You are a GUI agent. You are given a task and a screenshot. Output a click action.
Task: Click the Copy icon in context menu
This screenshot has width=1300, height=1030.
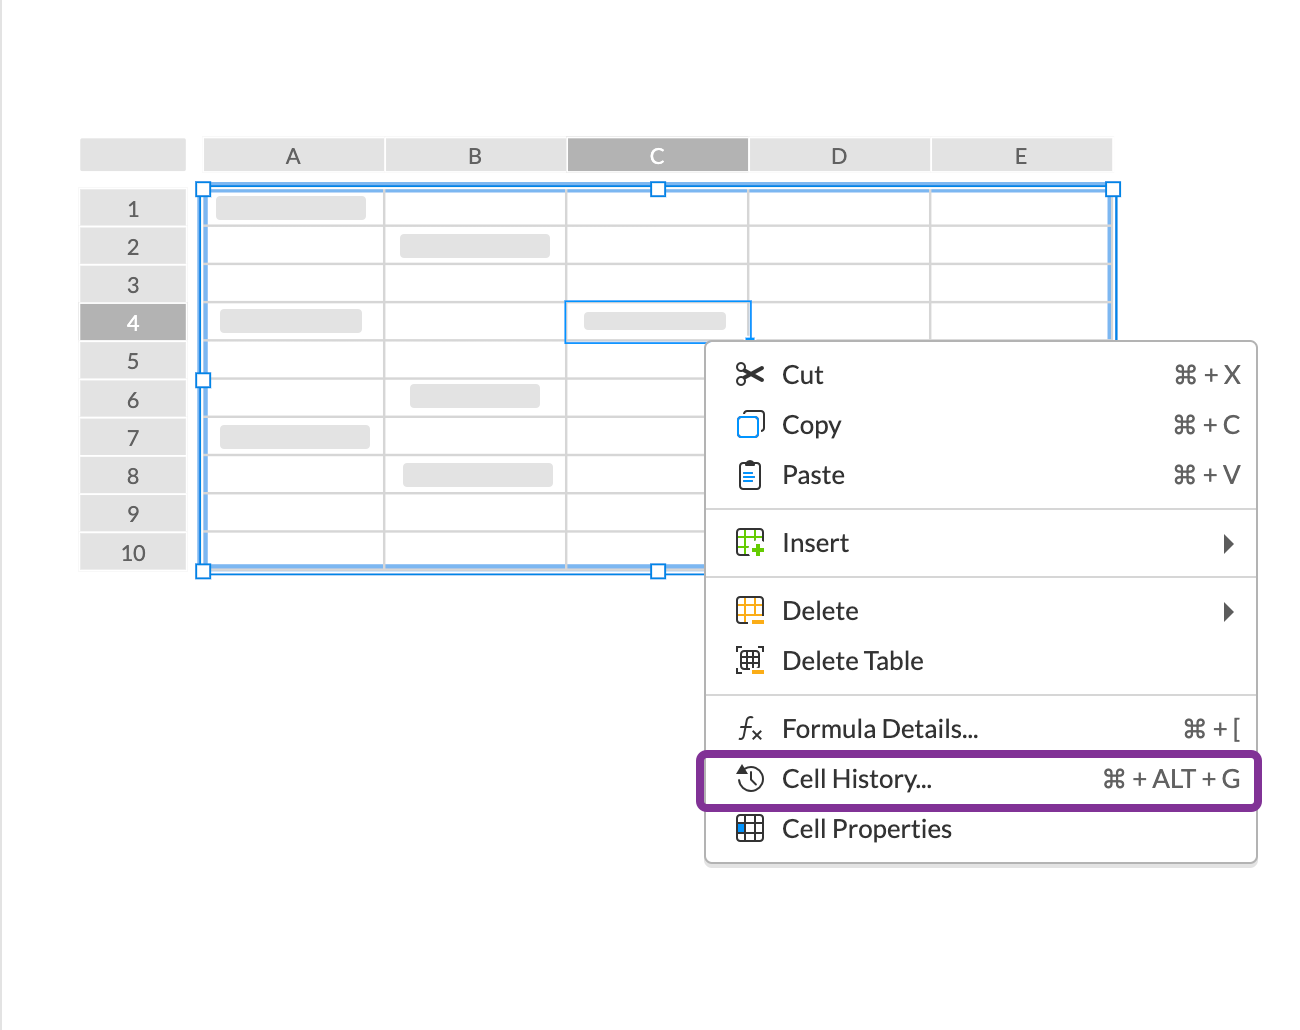pos(750,425)
